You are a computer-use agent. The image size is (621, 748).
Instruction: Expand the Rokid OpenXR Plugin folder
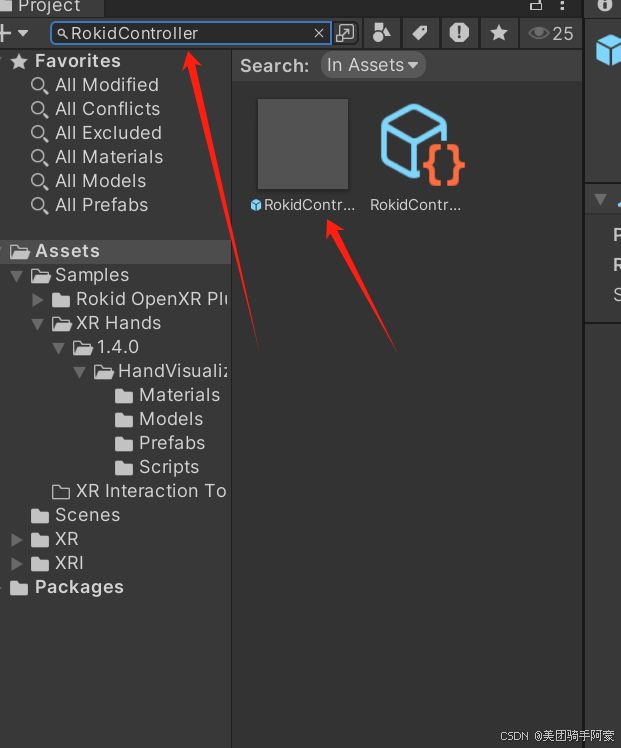37,300
